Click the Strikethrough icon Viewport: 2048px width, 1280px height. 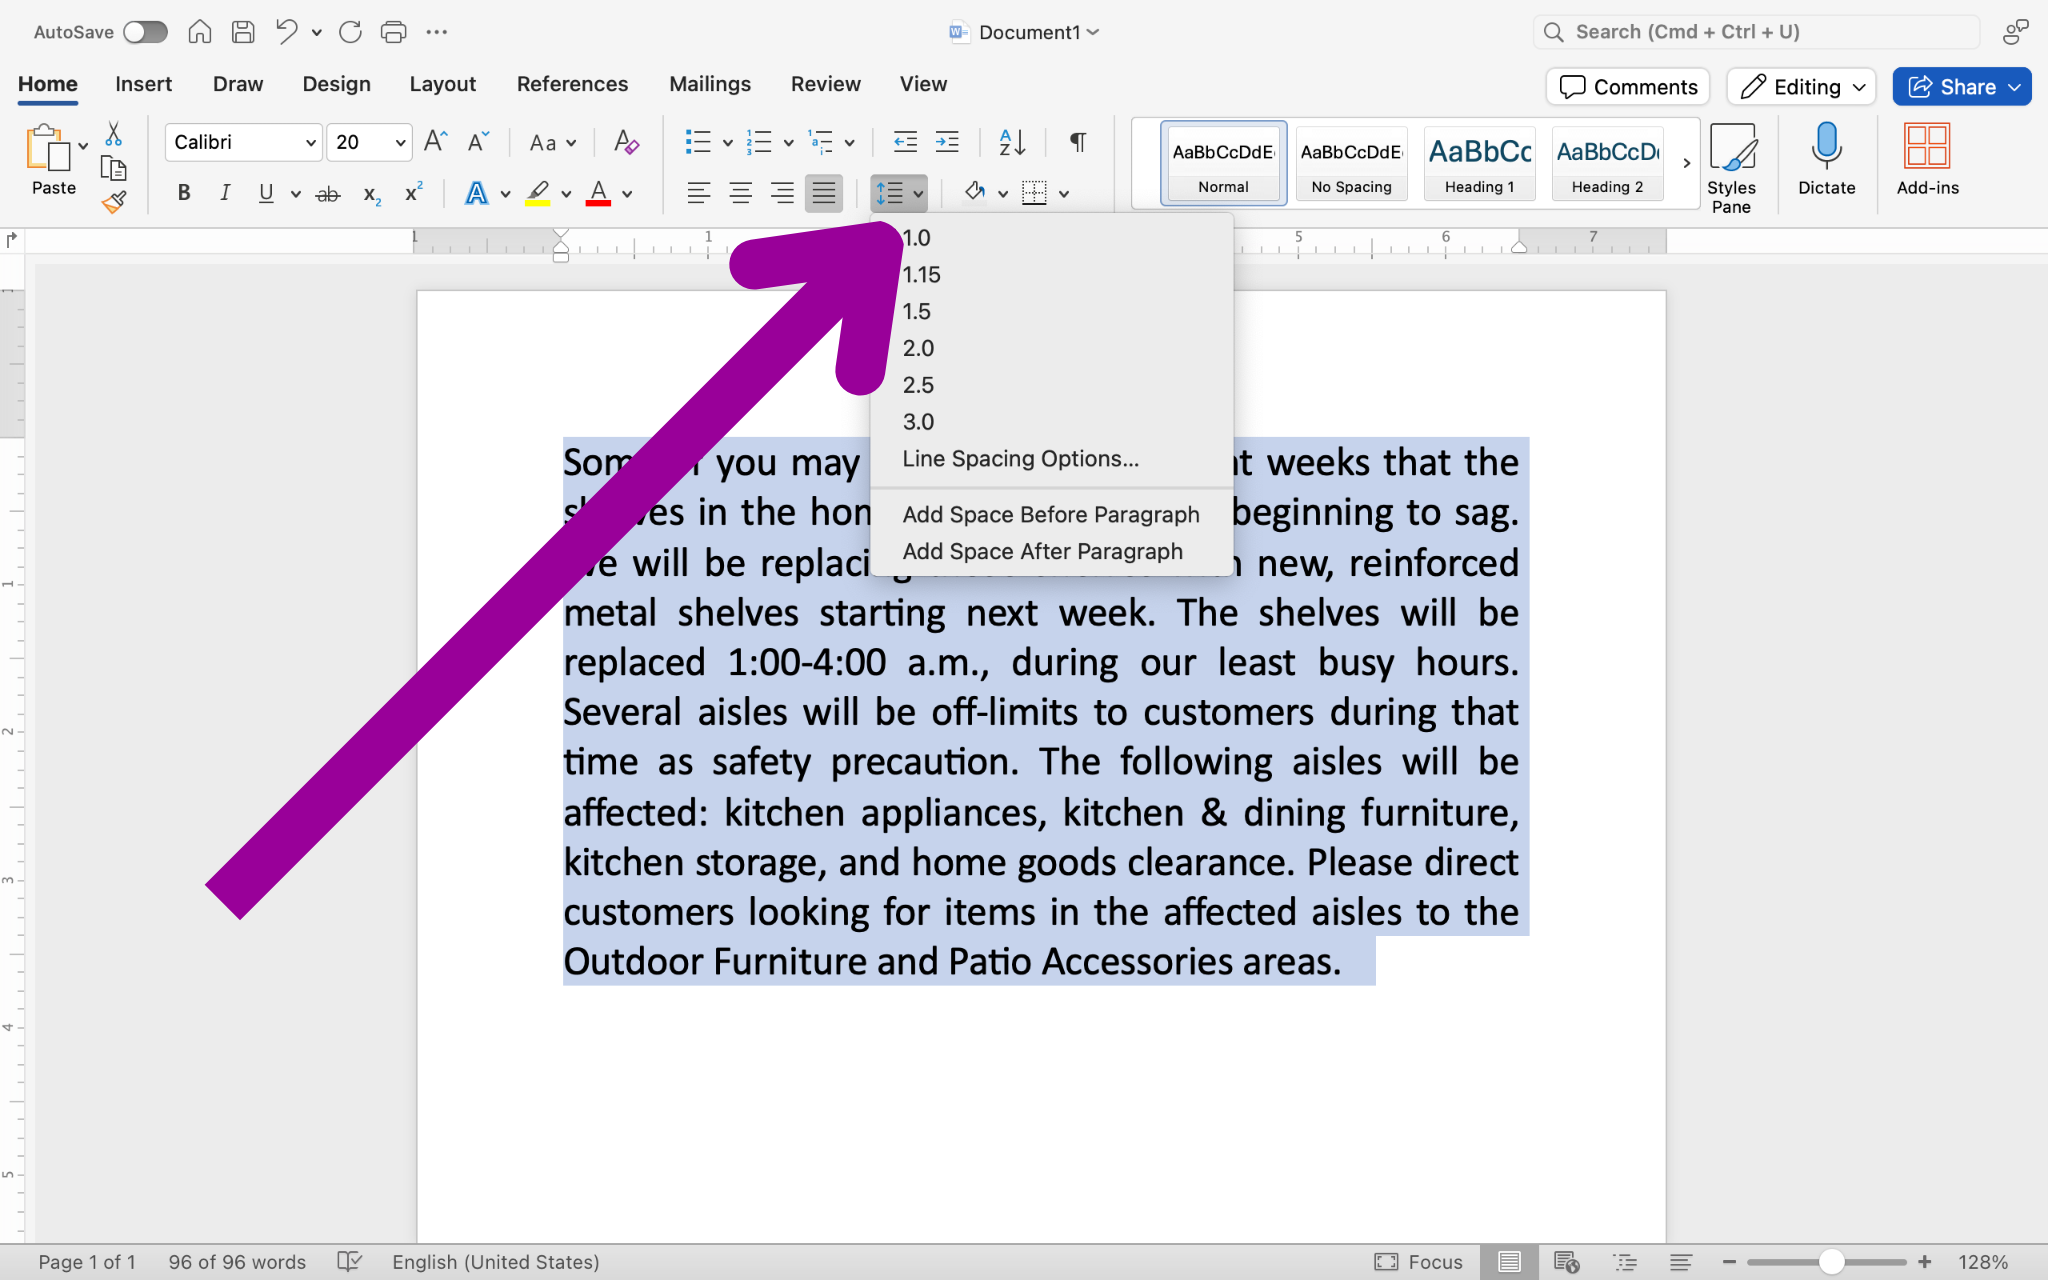click(328, 194)
